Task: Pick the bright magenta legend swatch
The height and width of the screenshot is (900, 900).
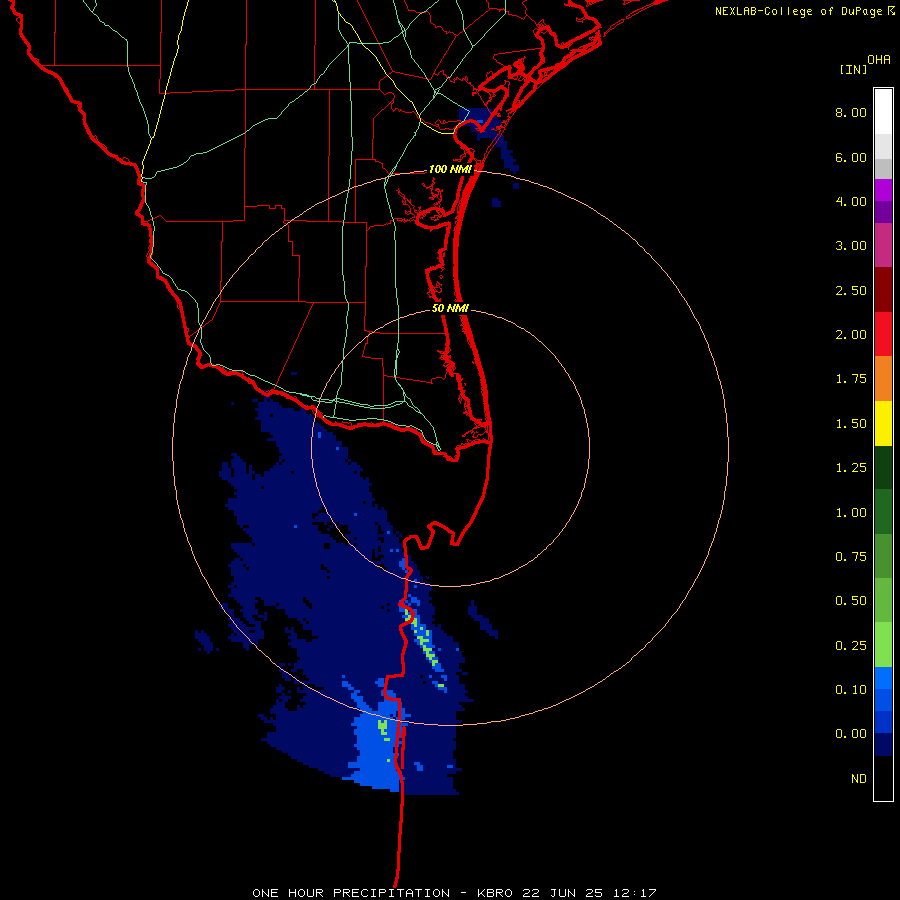Action: [883, 190]
